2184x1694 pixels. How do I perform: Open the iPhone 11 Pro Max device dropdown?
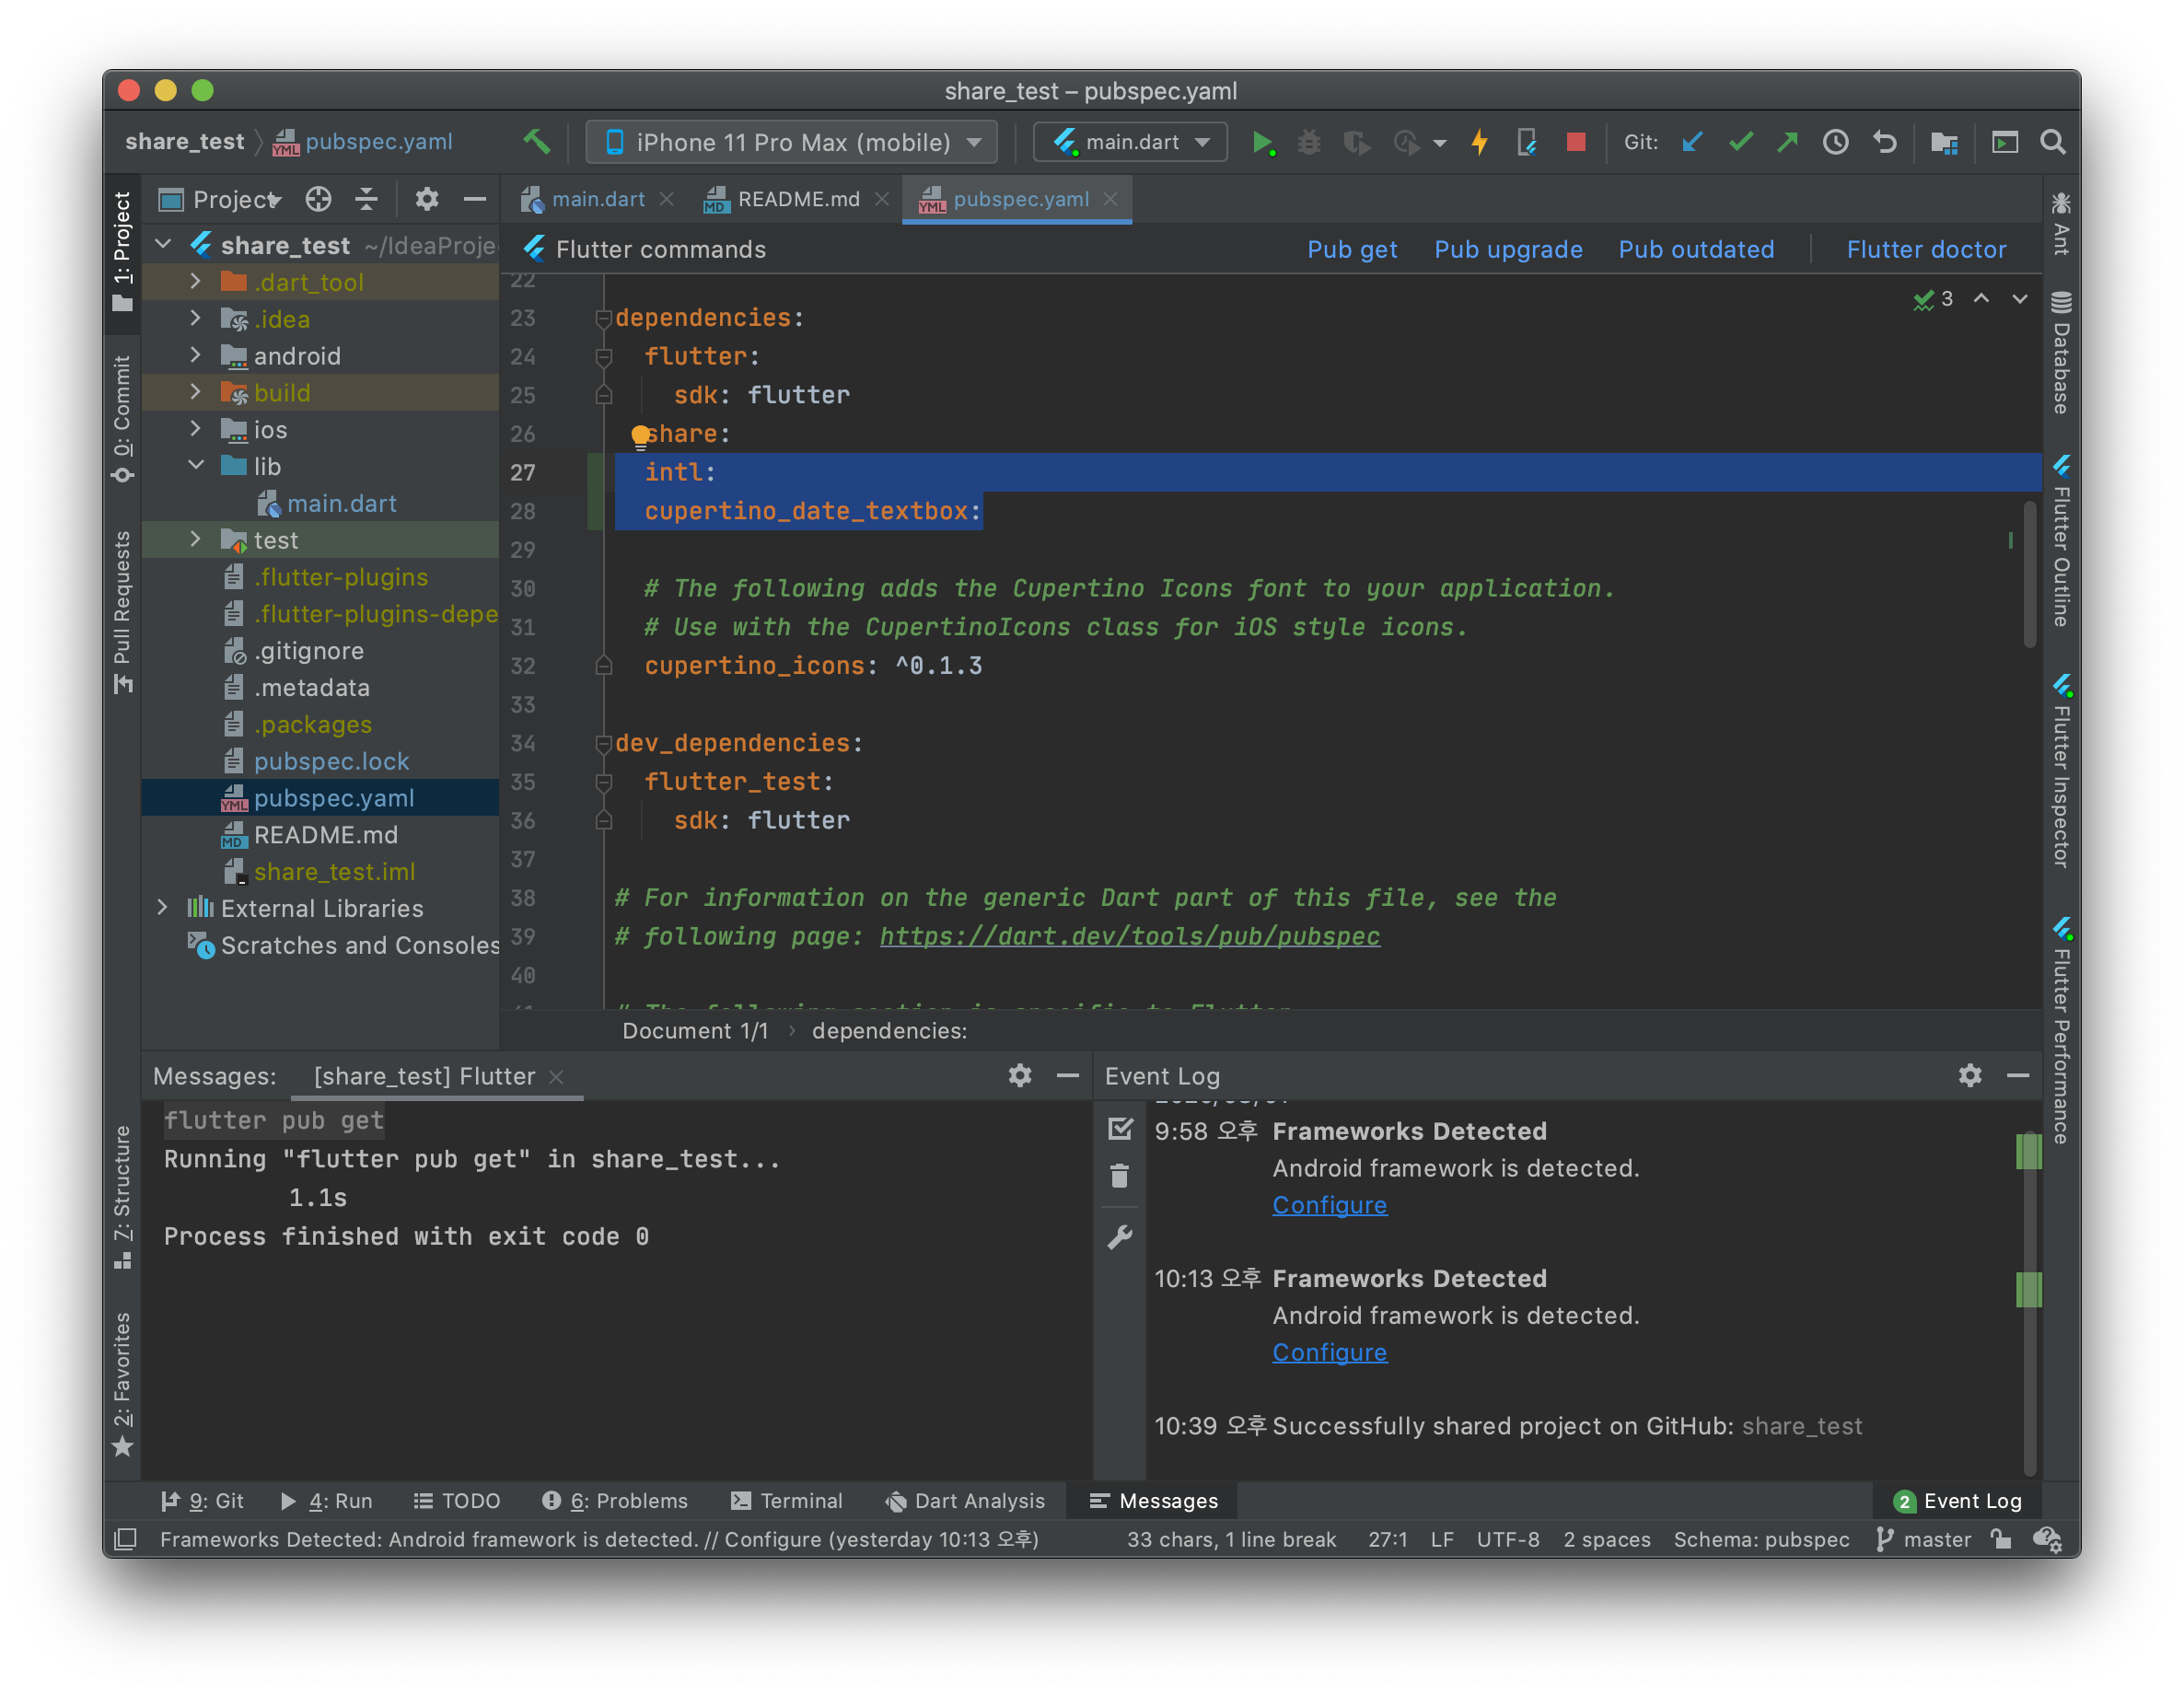click(792, 142)
